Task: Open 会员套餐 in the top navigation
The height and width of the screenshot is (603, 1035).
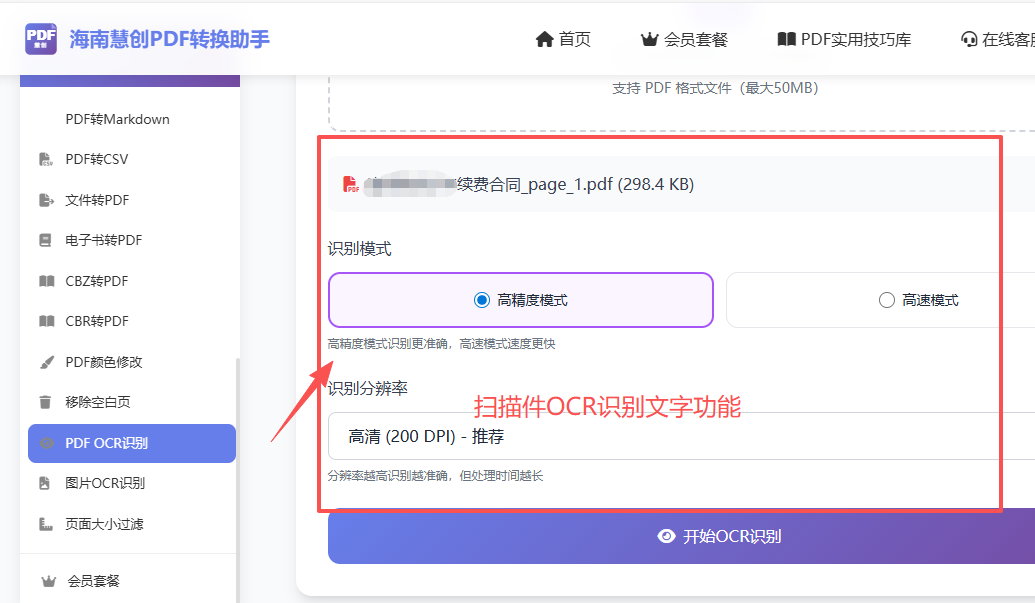Action: pos(684,40)
